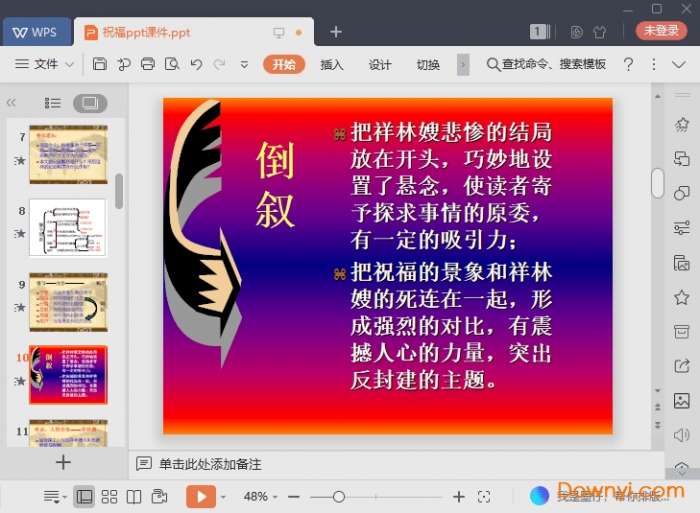Viewport: 700px width, 513px height.
Task: Select slide 11 thumbnail
Action: click(68, 433)
